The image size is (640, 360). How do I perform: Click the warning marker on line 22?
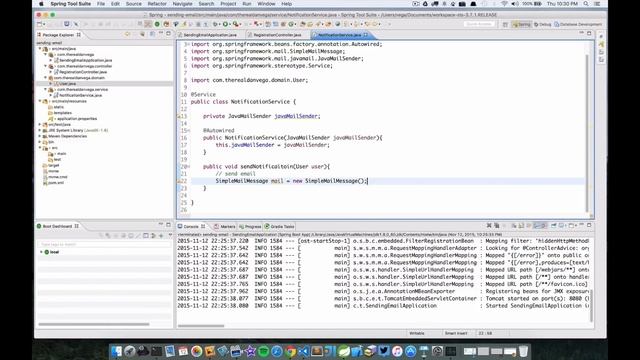[x=179, y=181]
